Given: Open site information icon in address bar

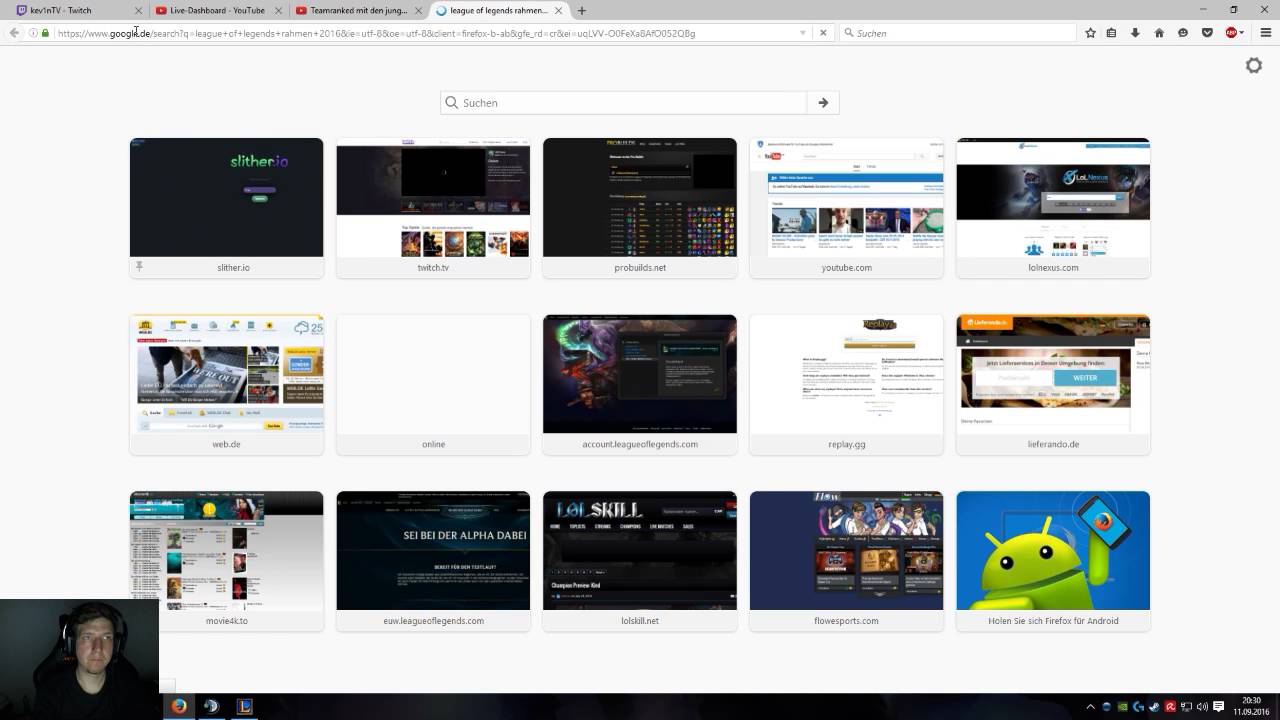Looking at the screenshot, I should click(33, 33).
